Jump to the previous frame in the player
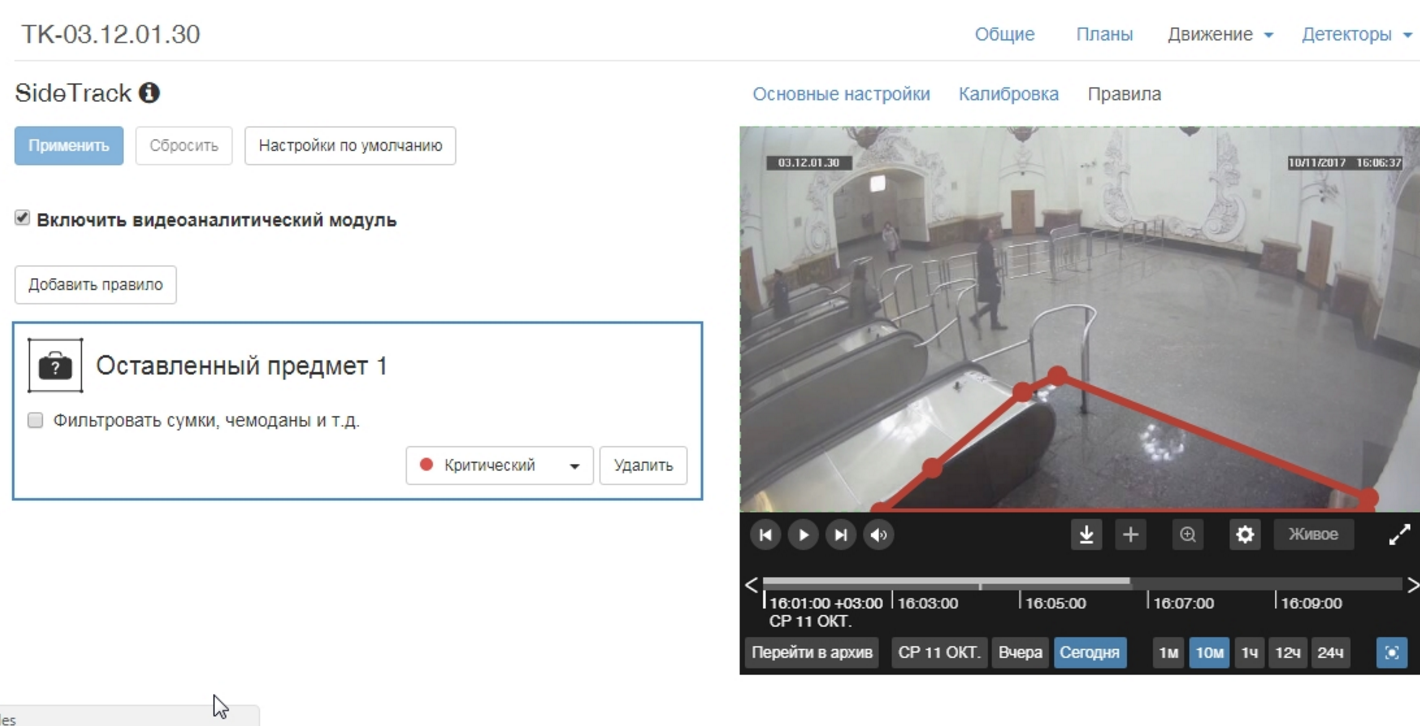The width and height of the screenshot is (1420, 726). tap(765, 535)
